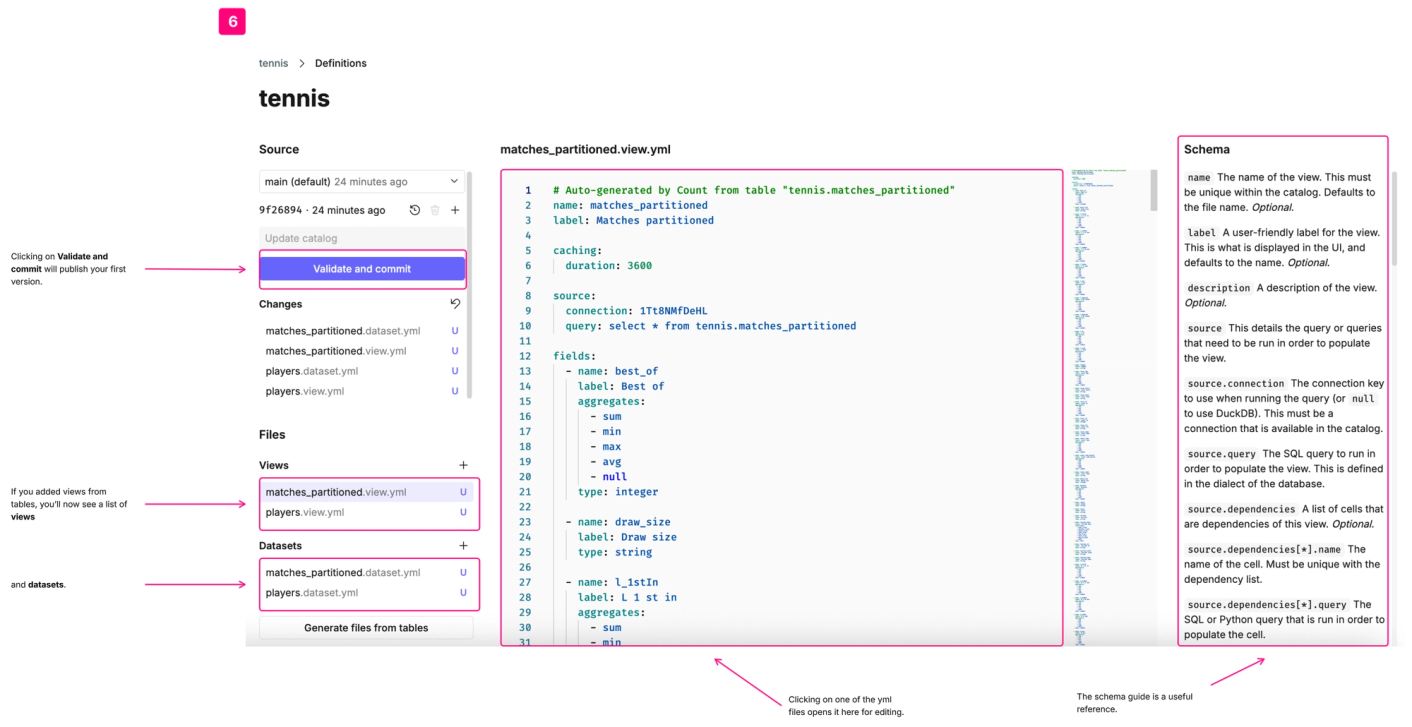Viewport: 1412px width, 727px height.
Task: Click the 'source.connection' schema entry
Action: (1284, 406)
